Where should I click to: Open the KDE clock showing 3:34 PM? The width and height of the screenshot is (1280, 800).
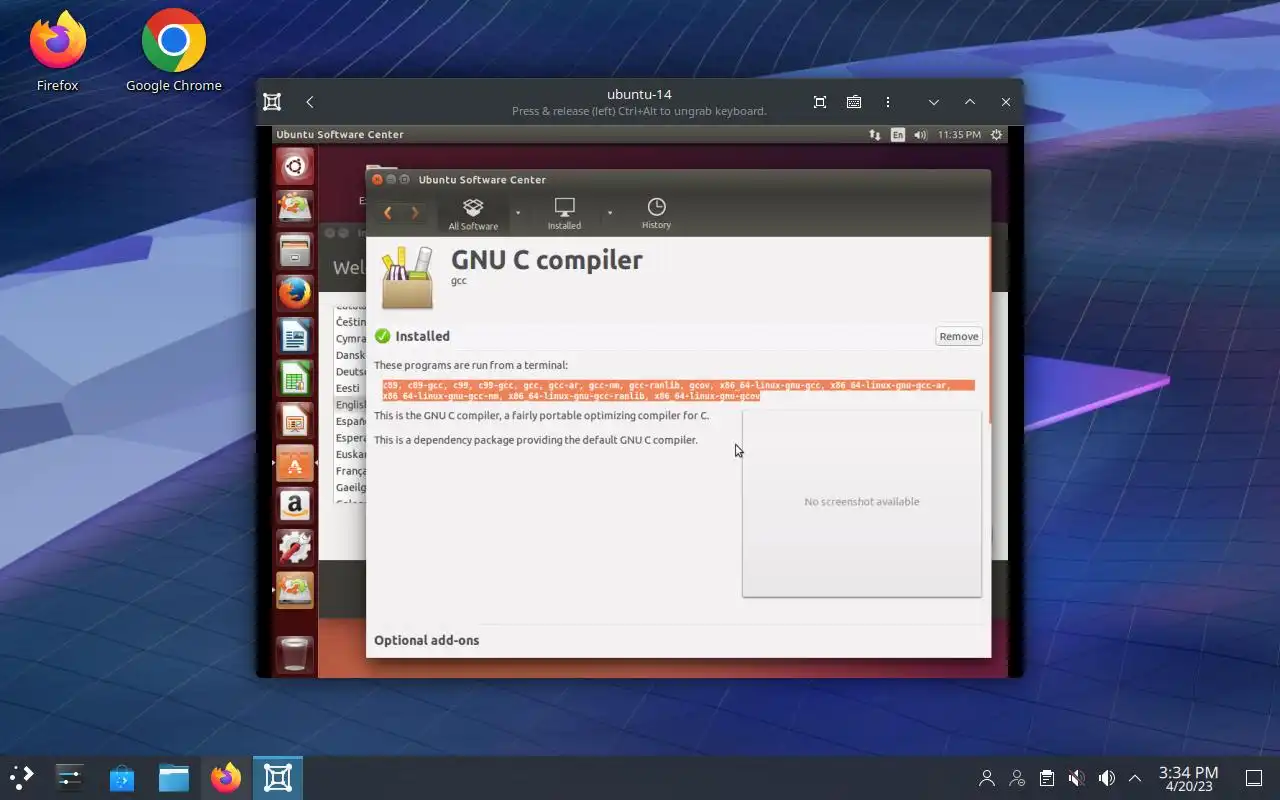pyautogui.click(x=1188, y=778)
